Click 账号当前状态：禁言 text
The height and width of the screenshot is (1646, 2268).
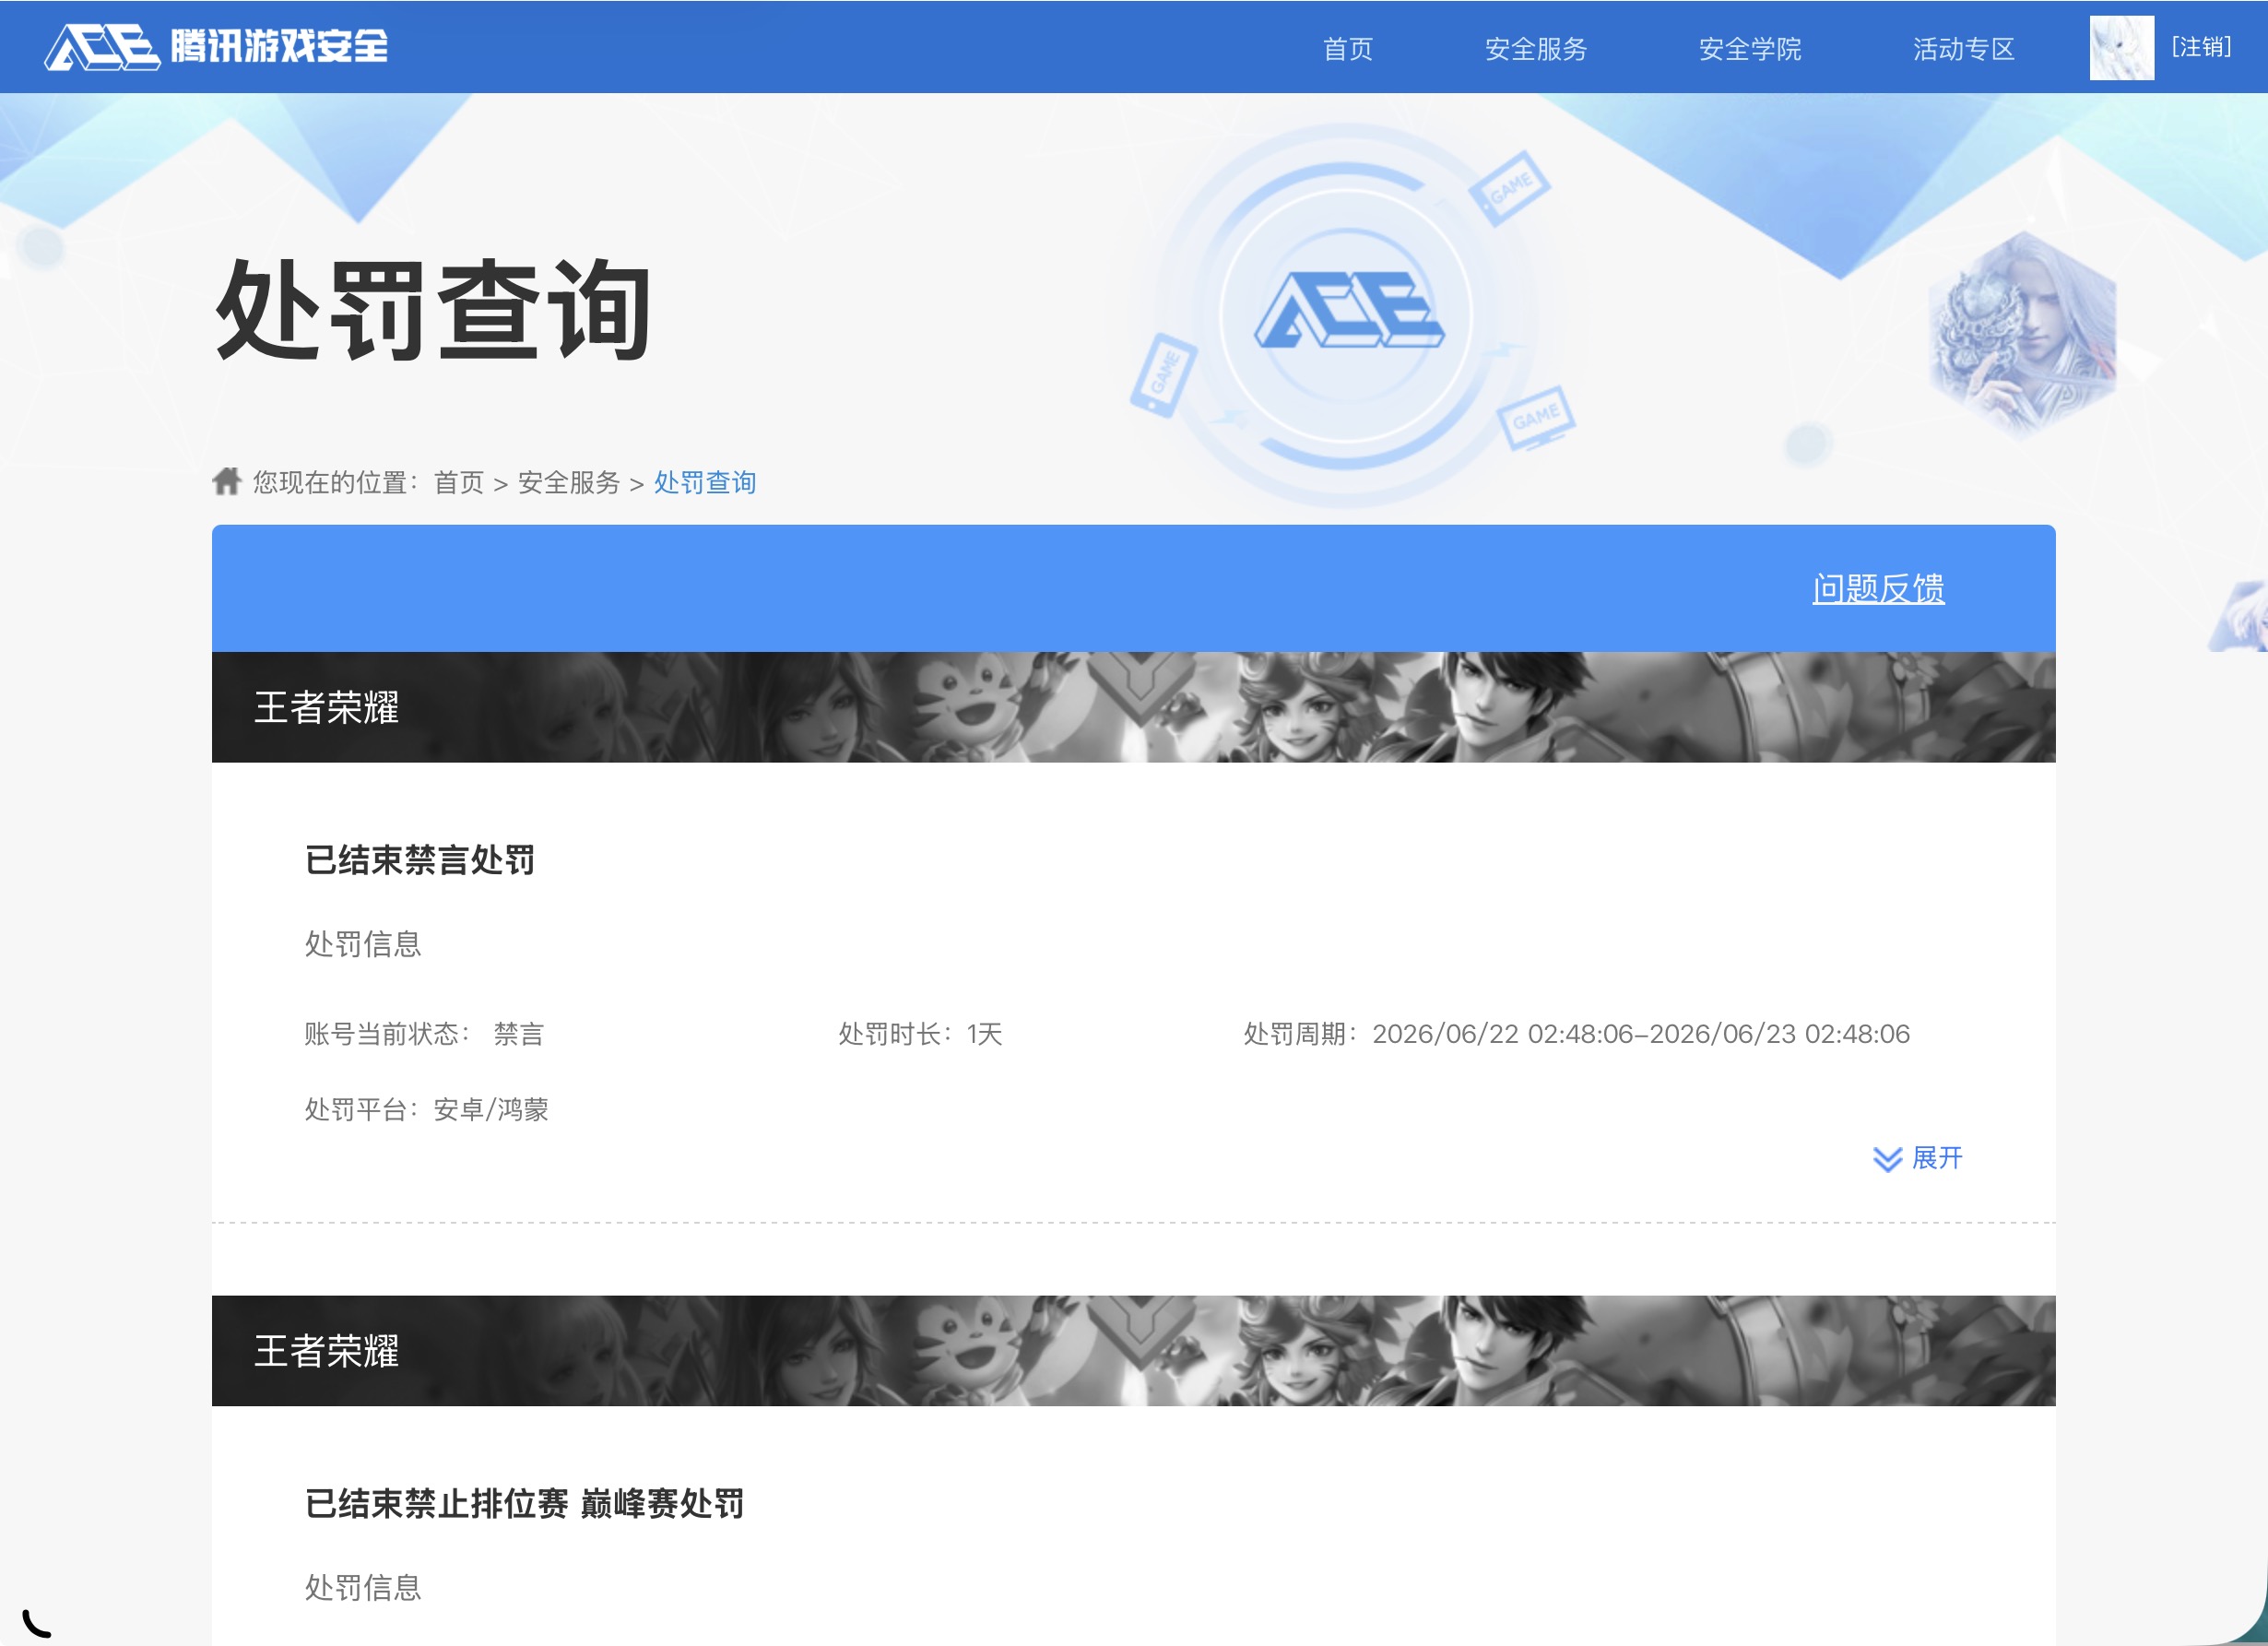click(424, 1033)
